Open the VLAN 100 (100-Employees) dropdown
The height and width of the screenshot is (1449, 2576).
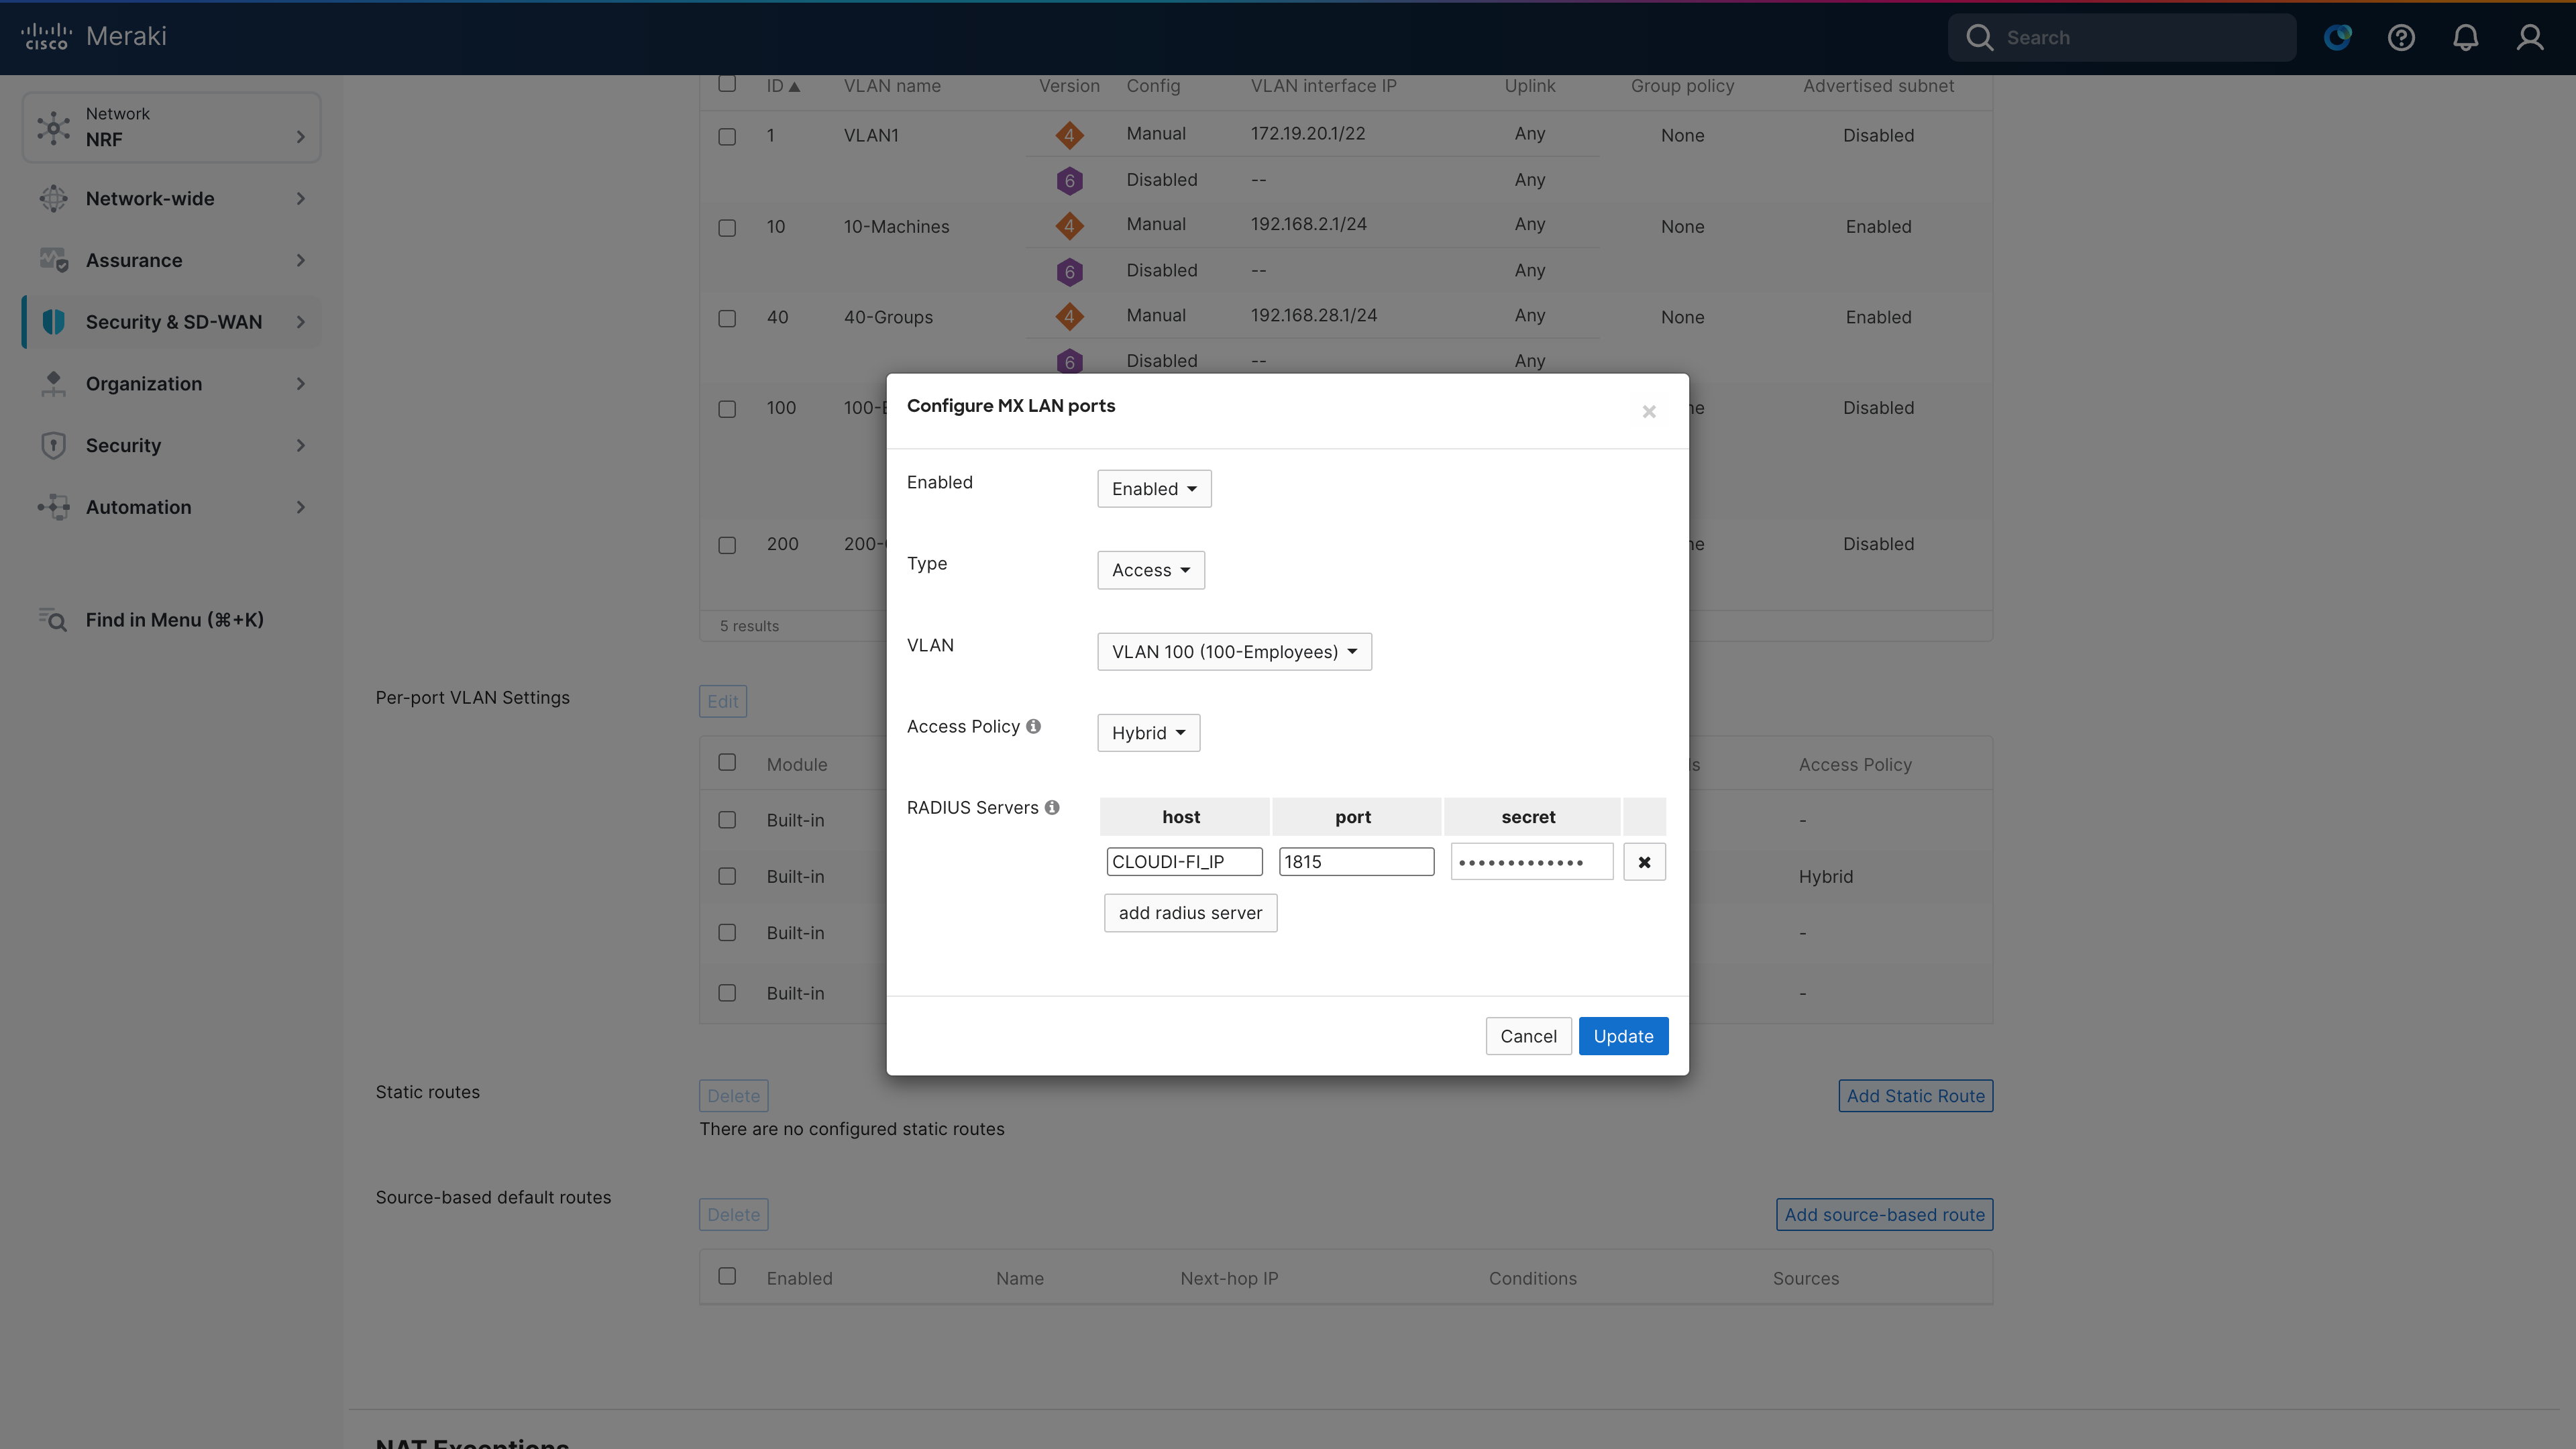coord(1234,652)
